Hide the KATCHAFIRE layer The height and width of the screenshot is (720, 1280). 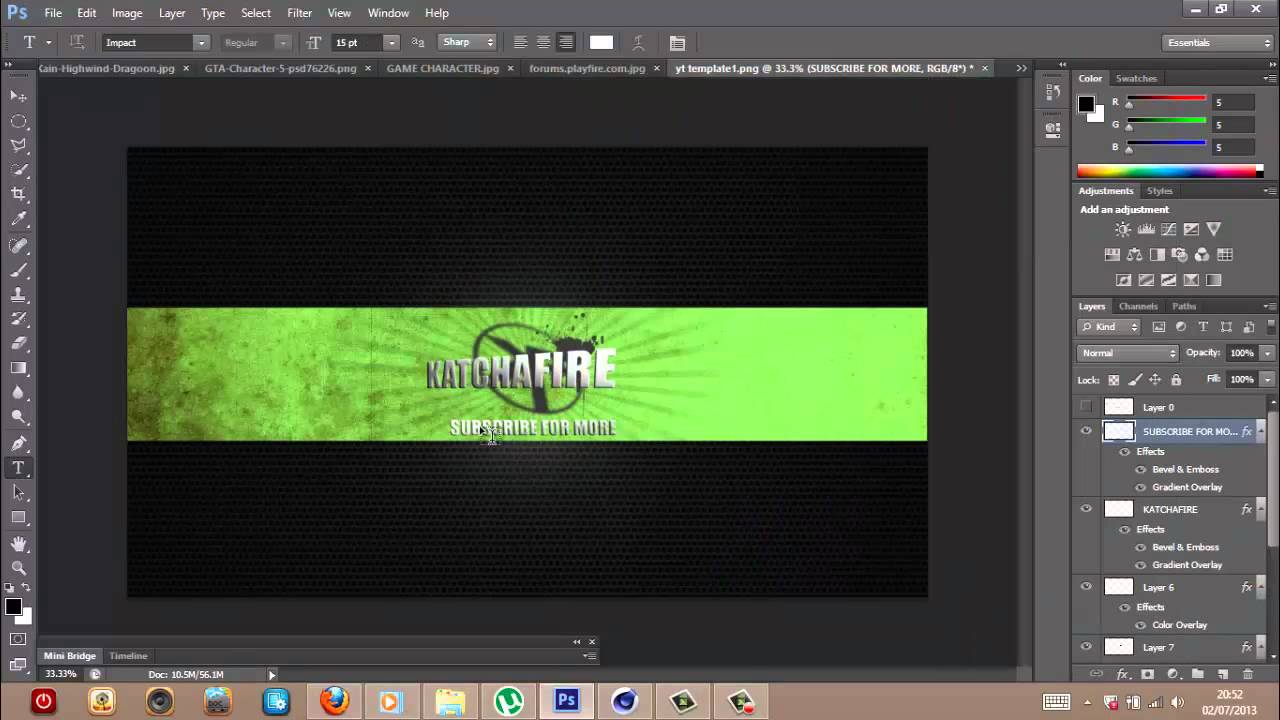[1086, 509]
